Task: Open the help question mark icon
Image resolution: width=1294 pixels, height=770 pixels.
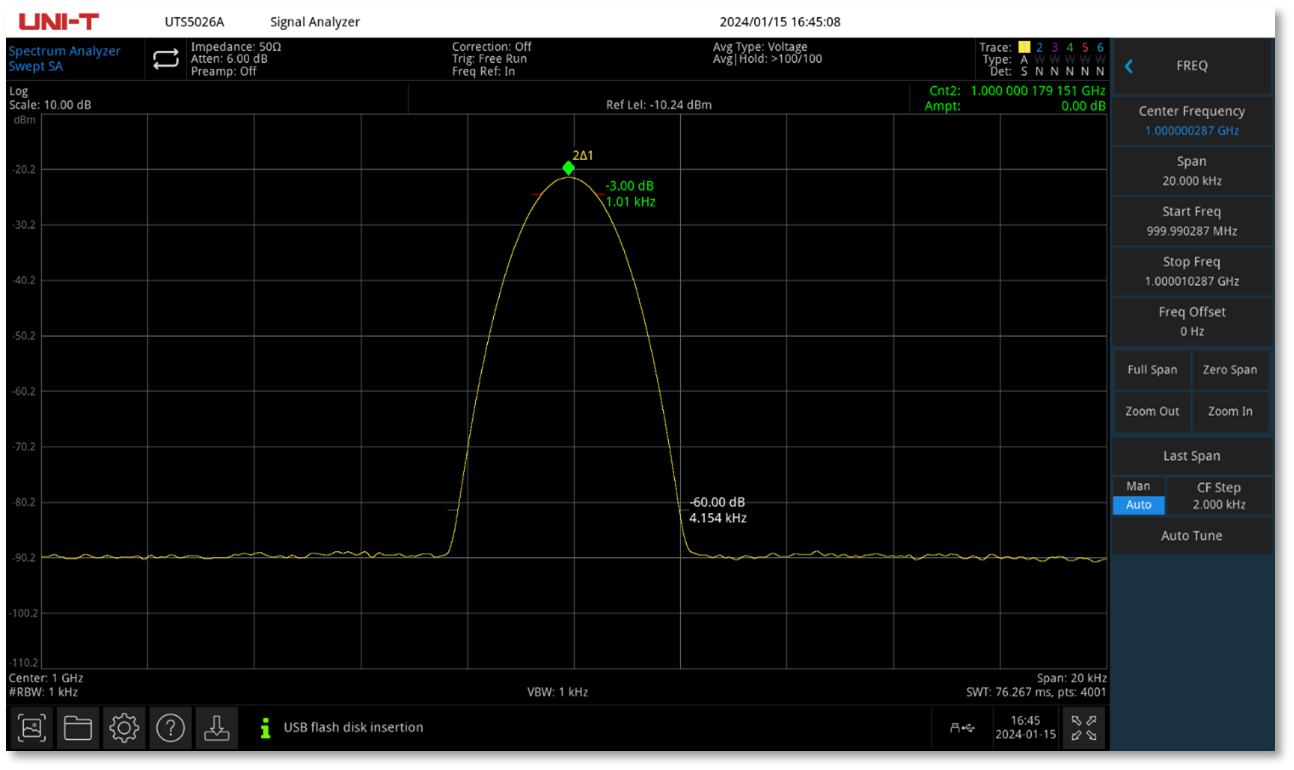Action: pyautogui.click(x=170, y=728)
